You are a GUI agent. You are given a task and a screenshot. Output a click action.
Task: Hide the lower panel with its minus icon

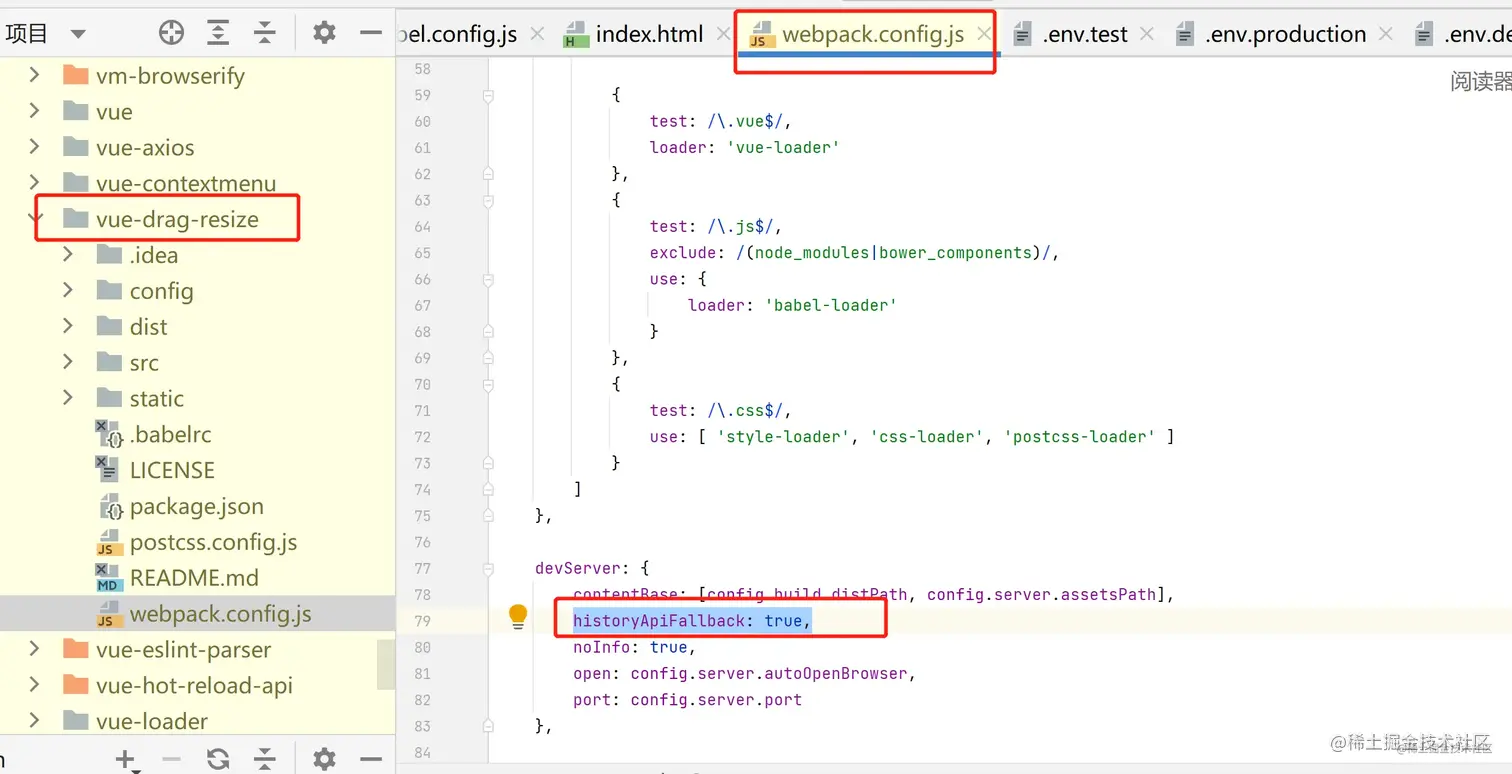371,759
